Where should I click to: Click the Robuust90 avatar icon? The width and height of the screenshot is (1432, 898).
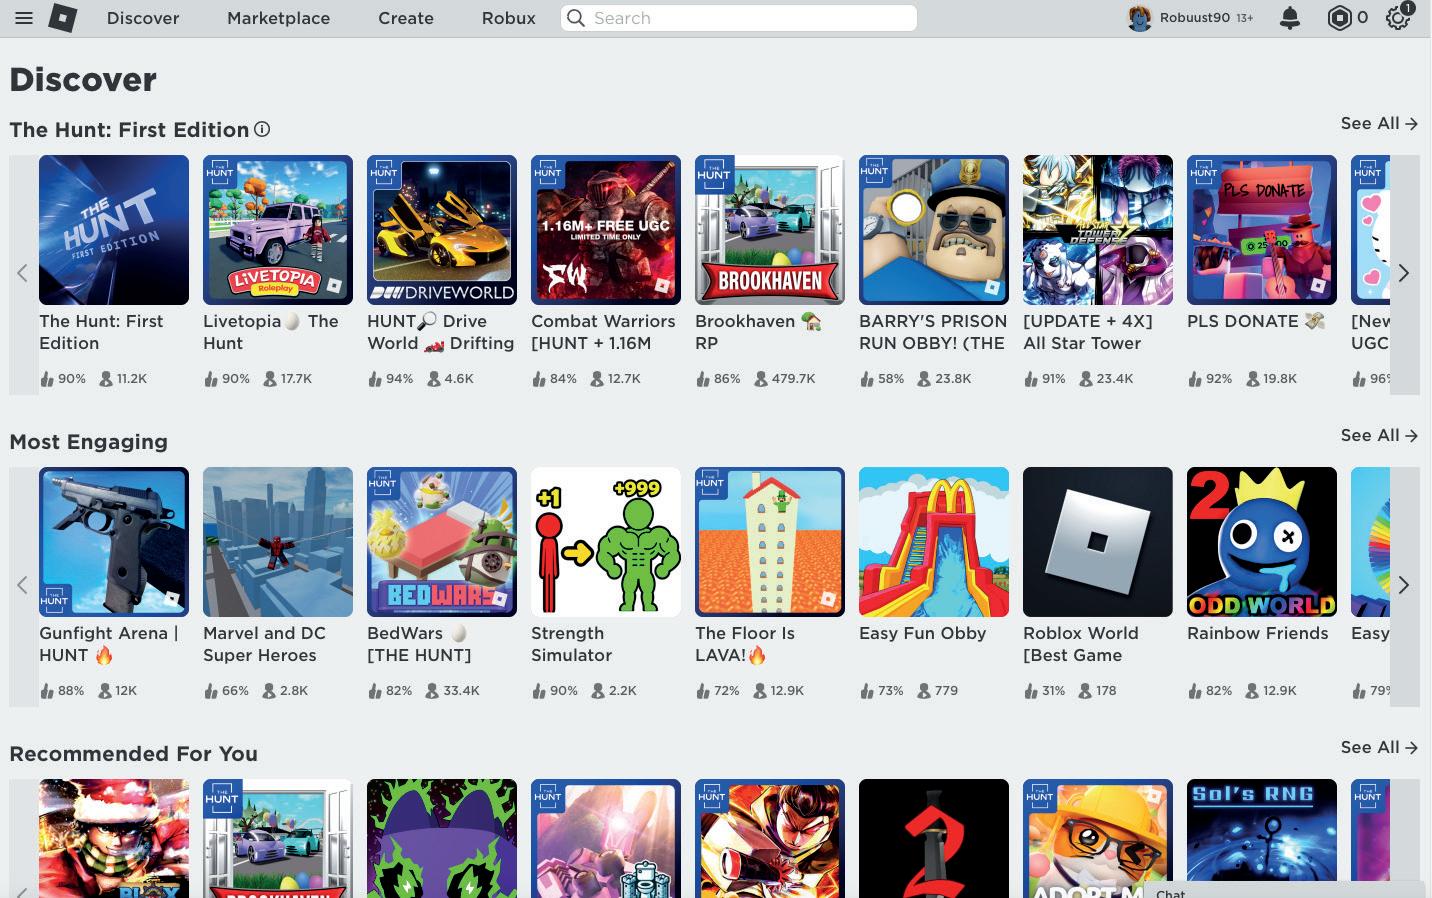coord(1139,18)
